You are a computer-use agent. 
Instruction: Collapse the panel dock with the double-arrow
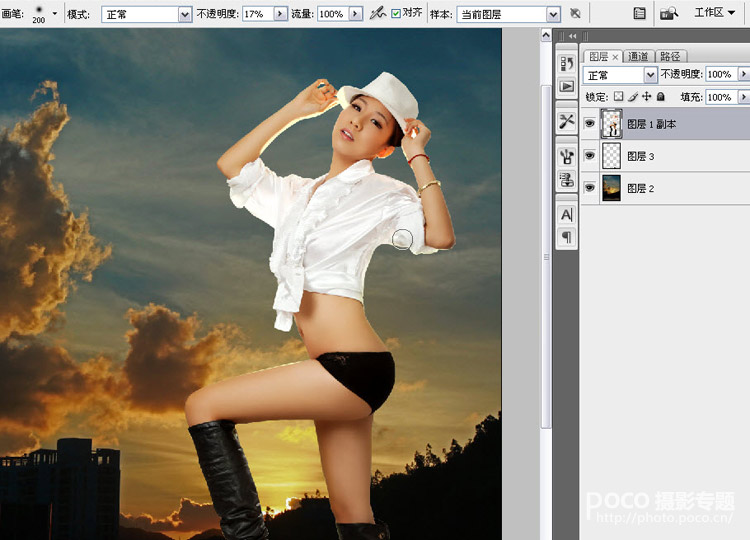click(x=572, y=36)
